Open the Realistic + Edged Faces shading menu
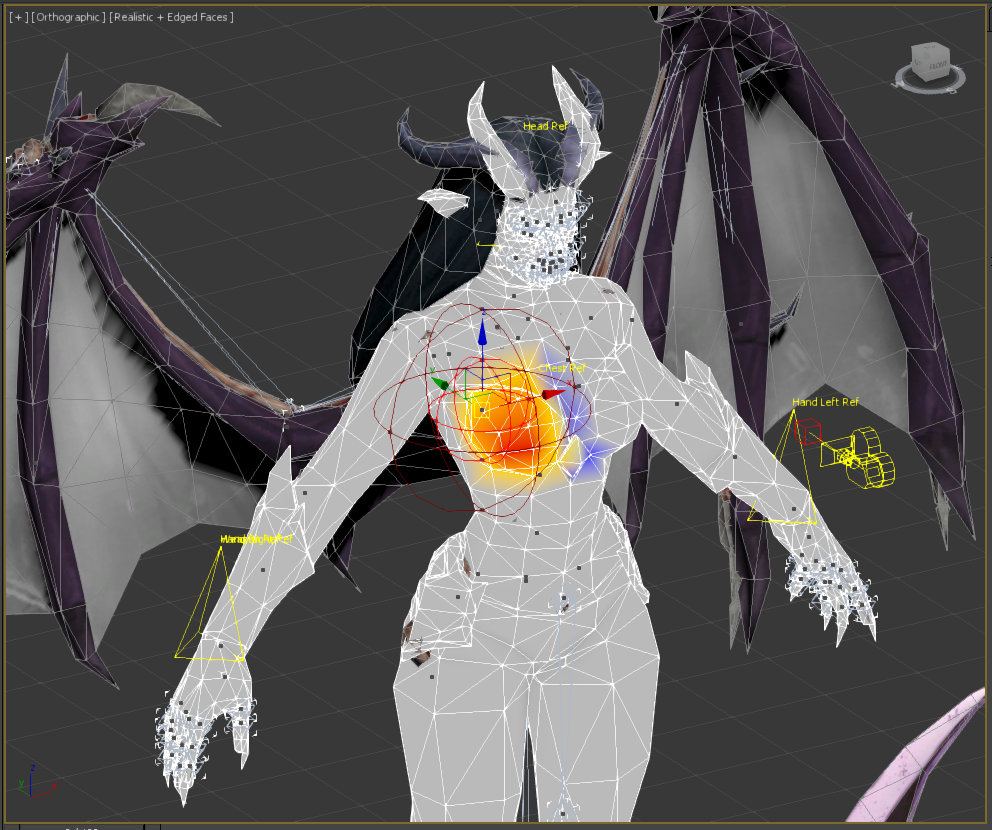The height and width of the screenshot is (830, 992). pos(171,17)
